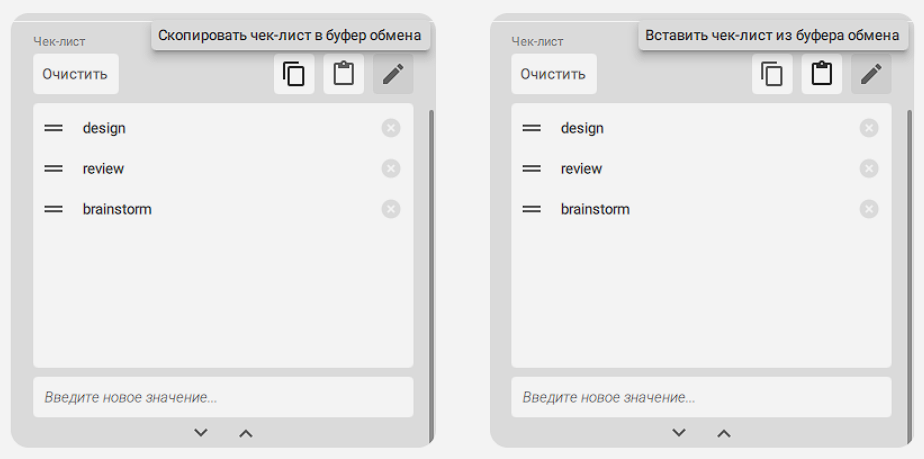Click copy checklist icon in left panel

(x=293, y=74)
